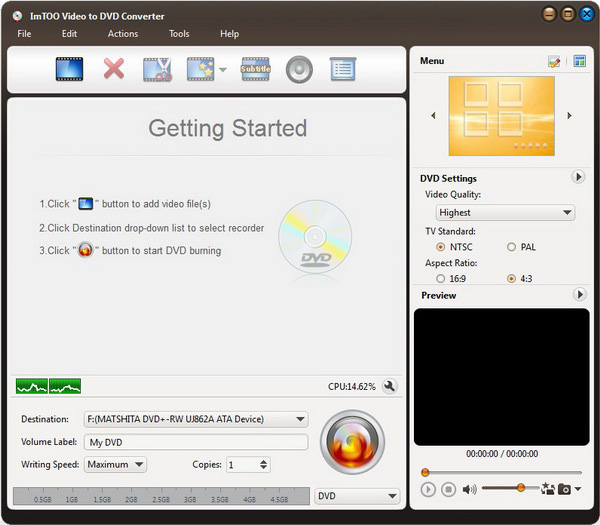This screenshot has height=525, width=600.
Task: Close the ImTOO window
Action: 587,15
